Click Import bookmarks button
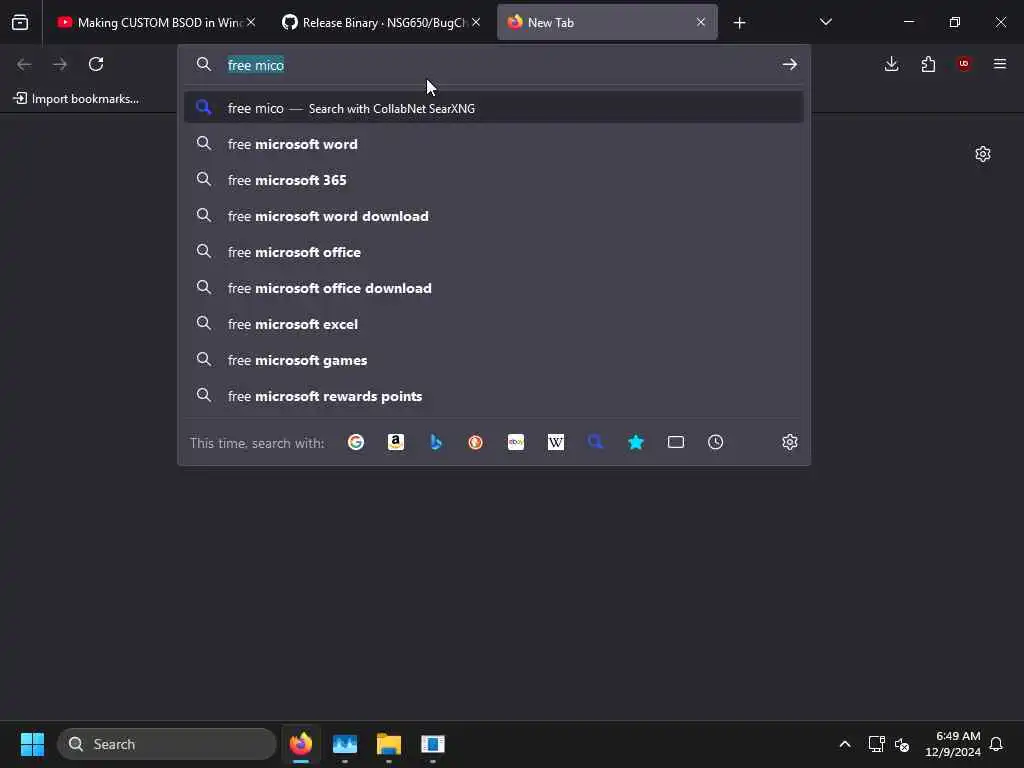The height and width of the screenshot is (768, 1024). 77,99
